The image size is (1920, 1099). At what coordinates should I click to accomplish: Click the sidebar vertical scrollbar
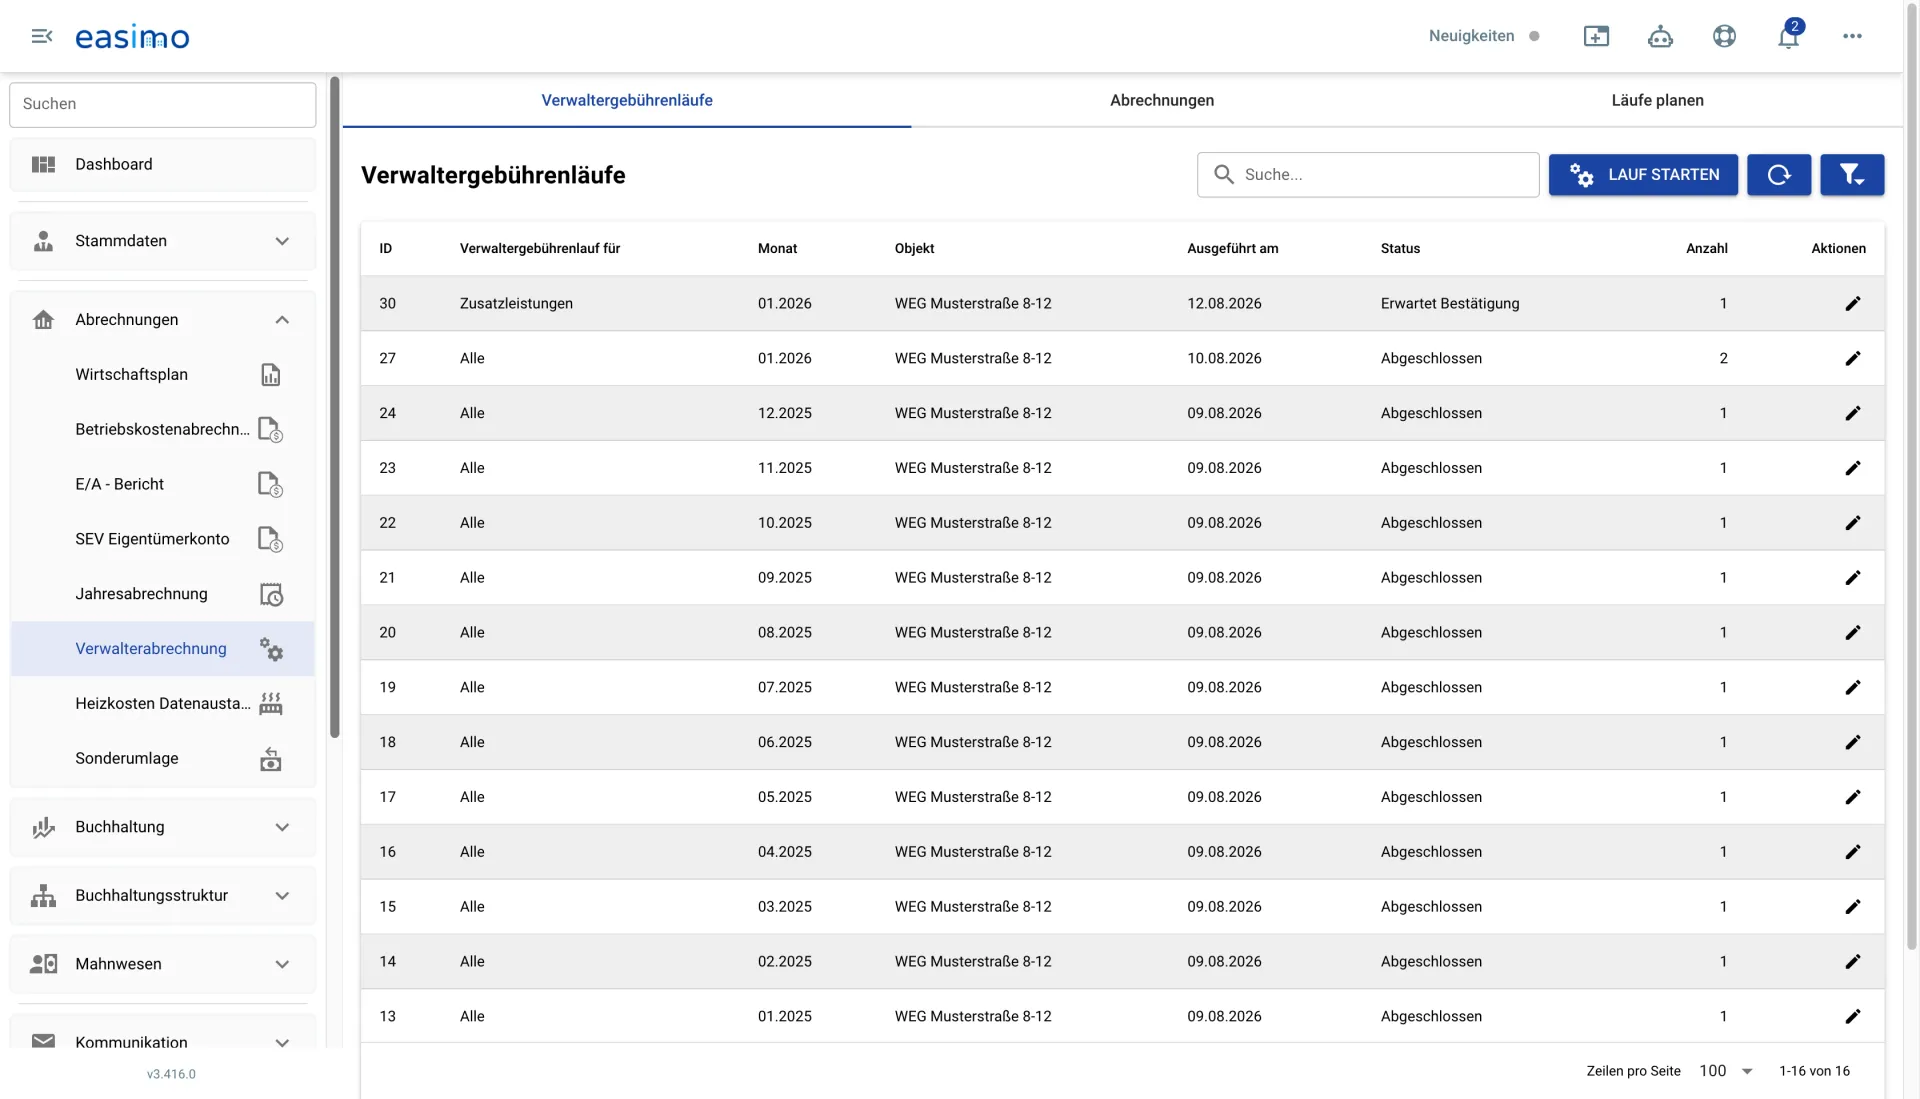click(x=335, y=407)
